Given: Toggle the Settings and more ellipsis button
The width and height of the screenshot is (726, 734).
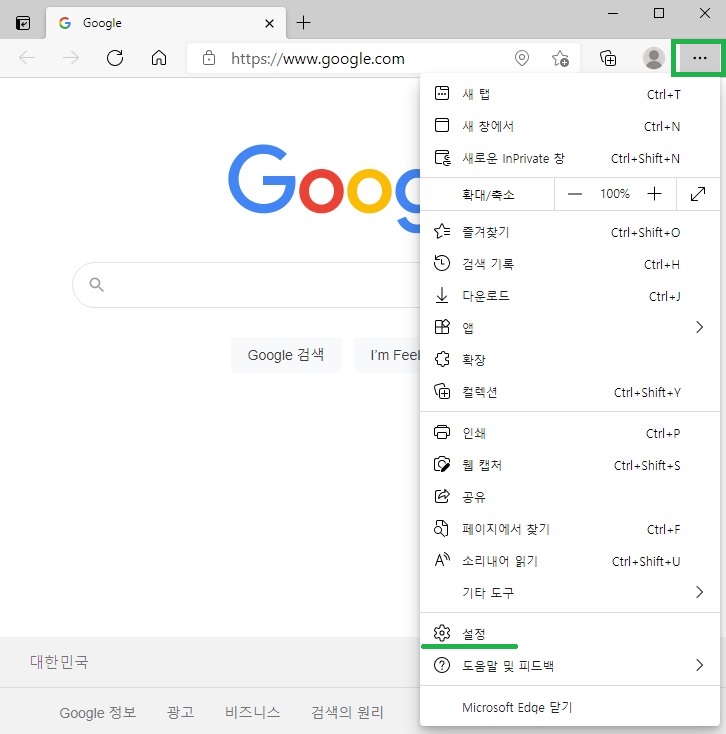Looking at the screenshot, I should [699, 58].
